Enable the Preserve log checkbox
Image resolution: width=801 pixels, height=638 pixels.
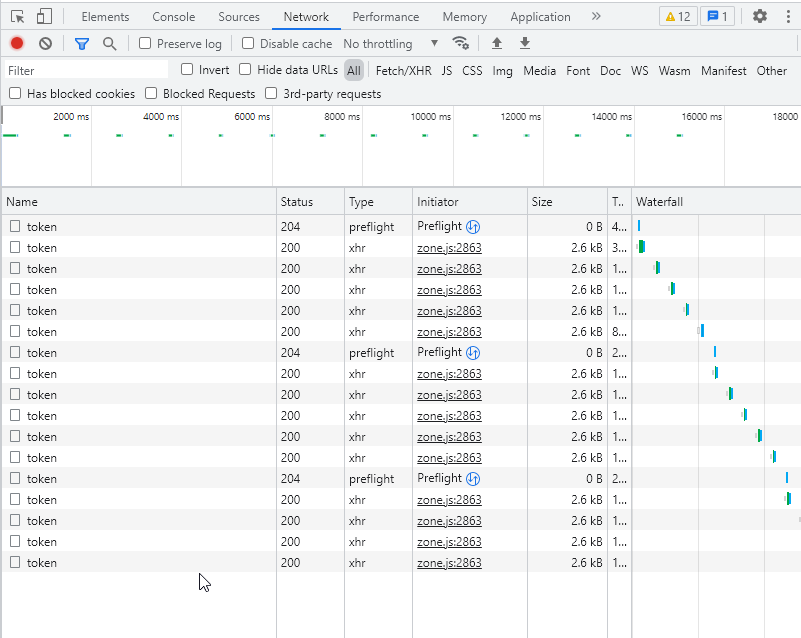[146, 44]
